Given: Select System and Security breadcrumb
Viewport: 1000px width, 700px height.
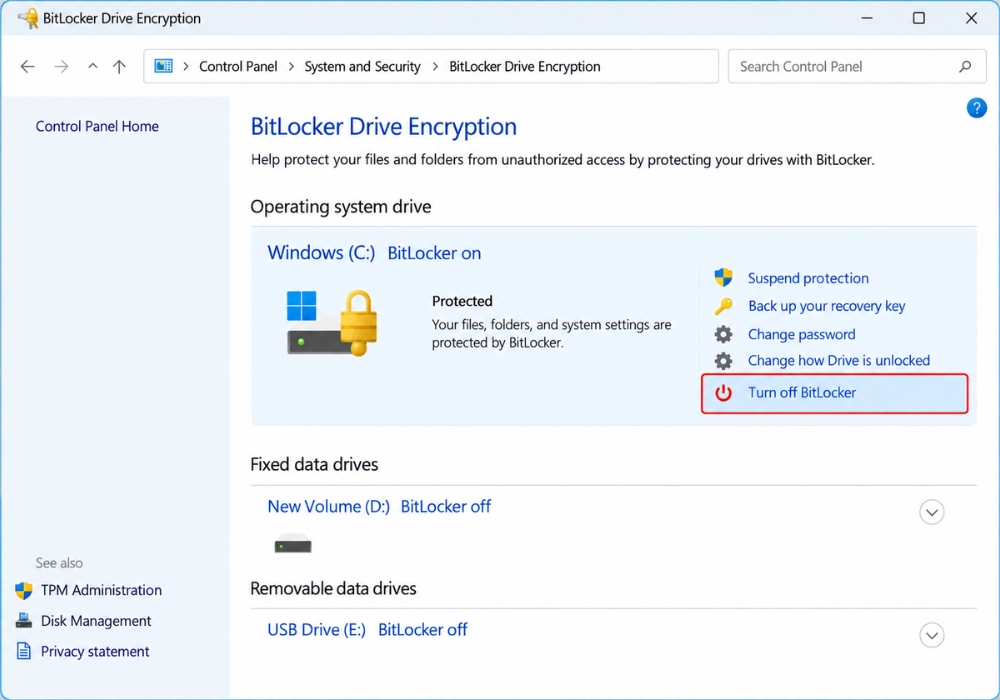Looking at the screenshot, I should [x=362, y=66].
